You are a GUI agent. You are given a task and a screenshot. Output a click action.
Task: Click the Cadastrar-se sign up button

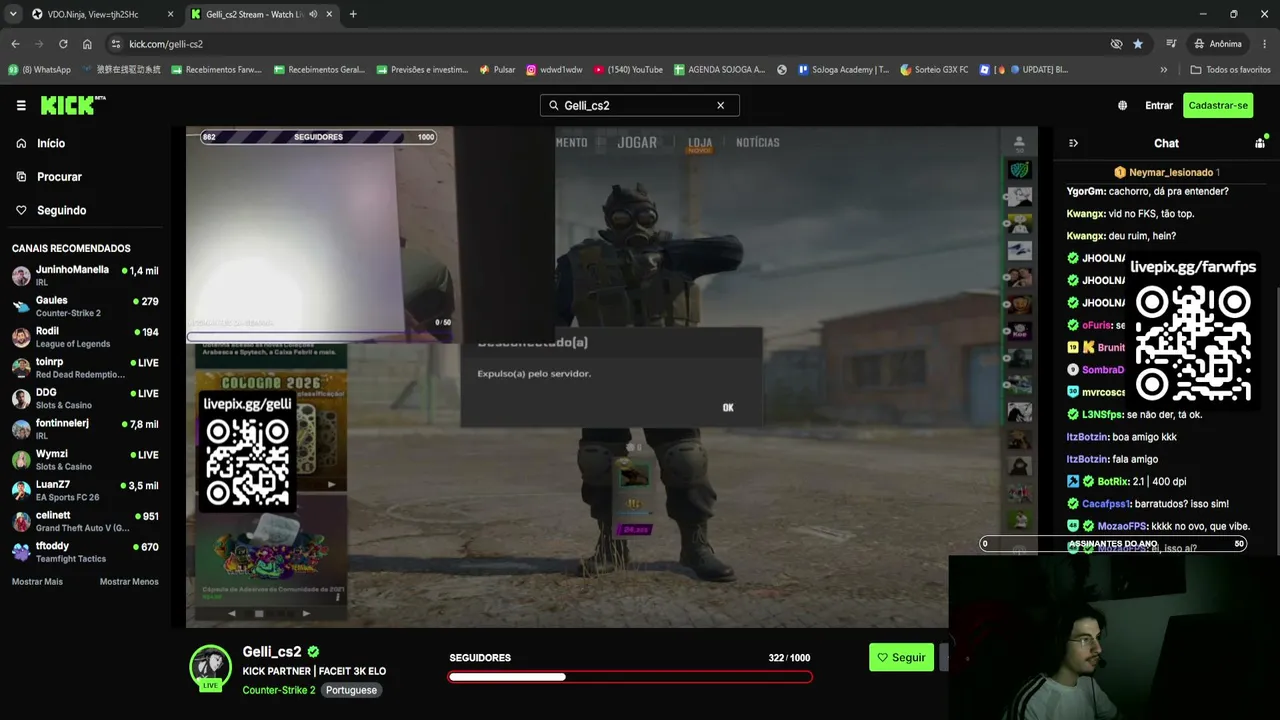tap(1218, 105)
